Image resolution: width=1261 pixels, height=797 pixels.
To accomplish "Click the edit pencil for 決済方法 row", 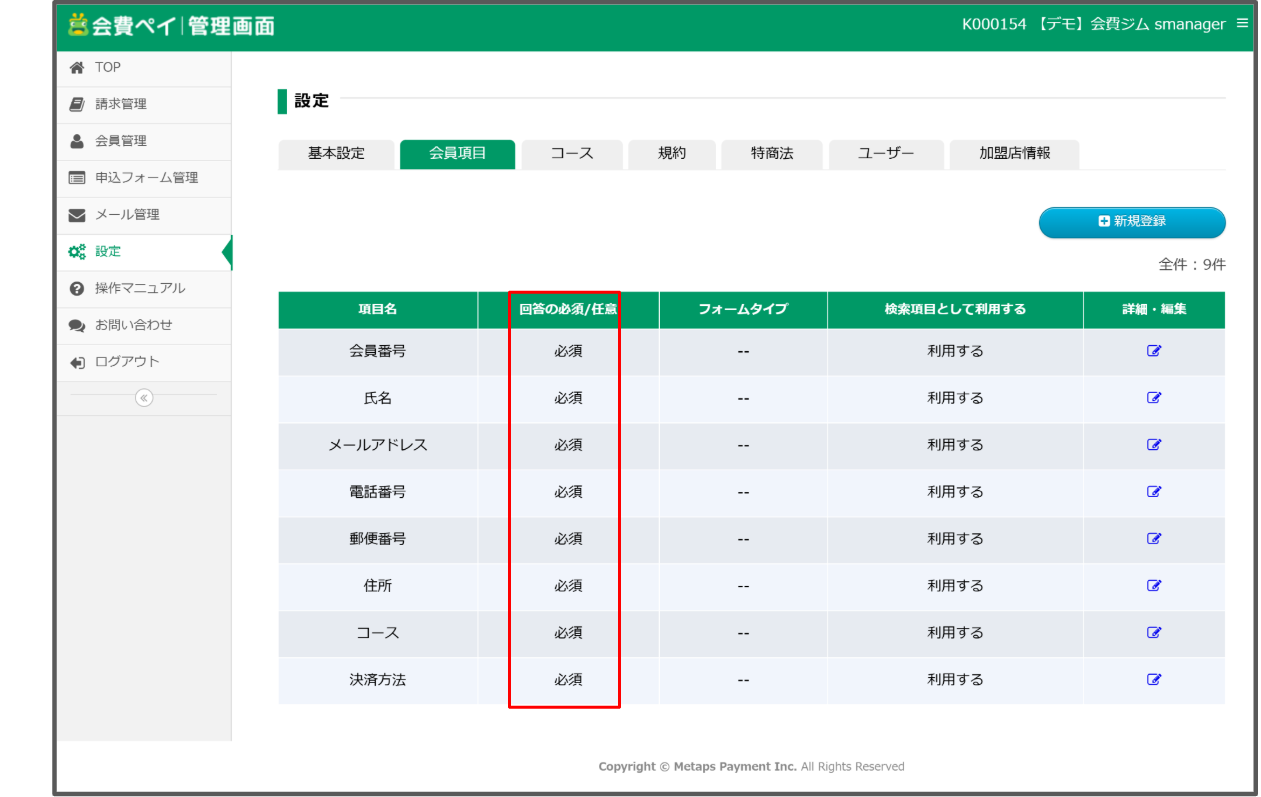I will [x=1154, y=679].
